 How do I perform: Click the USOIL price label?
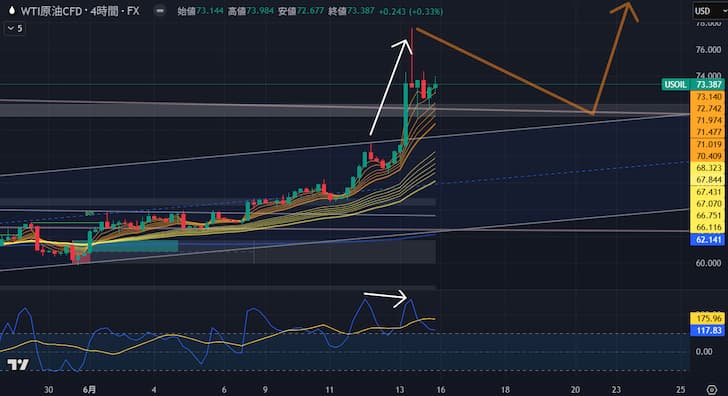676,84
